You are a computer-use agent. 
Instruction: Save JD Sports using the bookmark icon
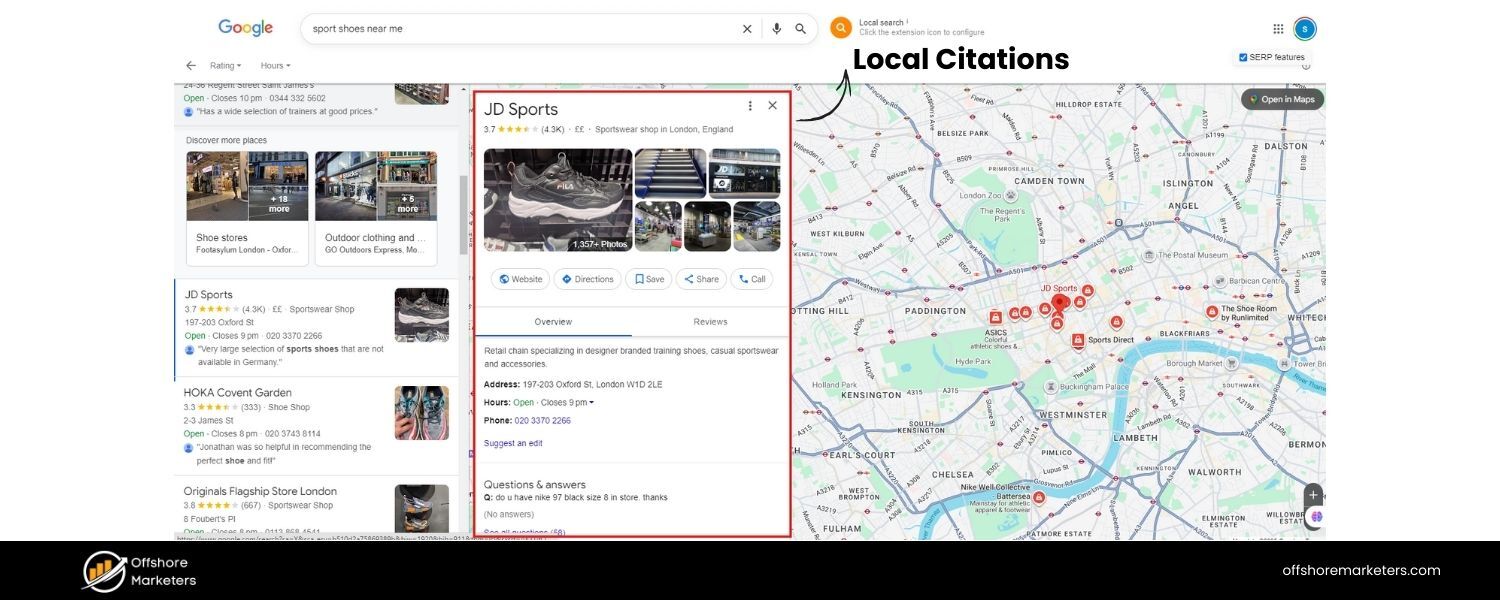click(x=647, y=279)
